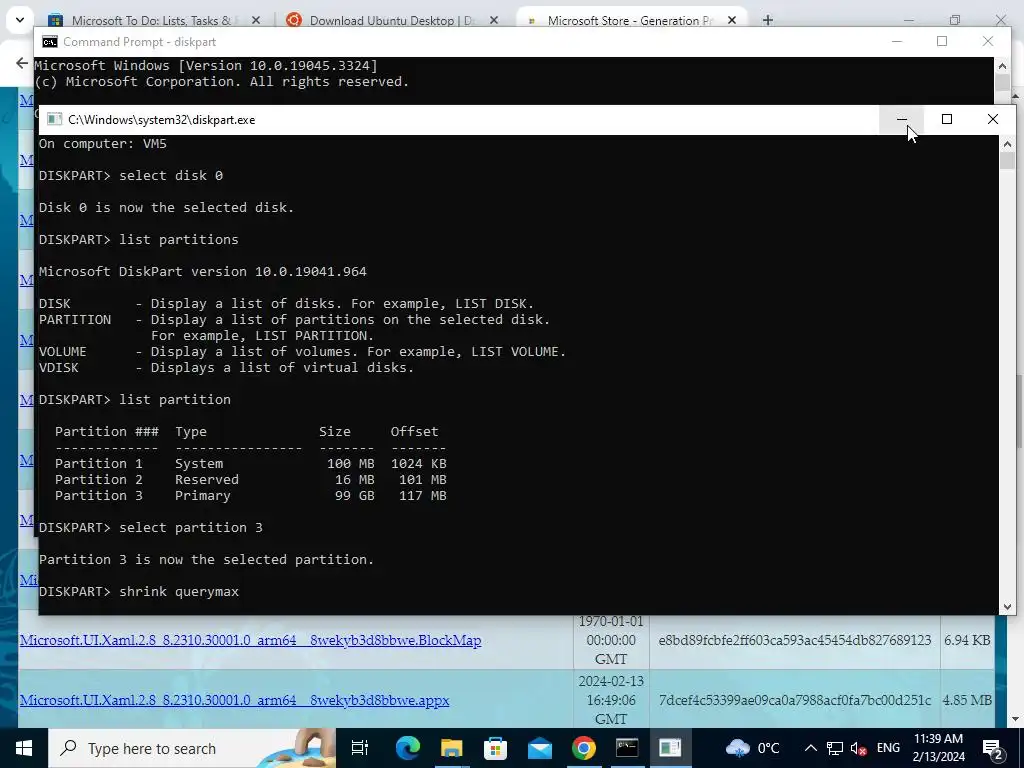Click the 'Partition 2' Reserved row
This screenshot has width=1024, height=768.
coord(251,479)
